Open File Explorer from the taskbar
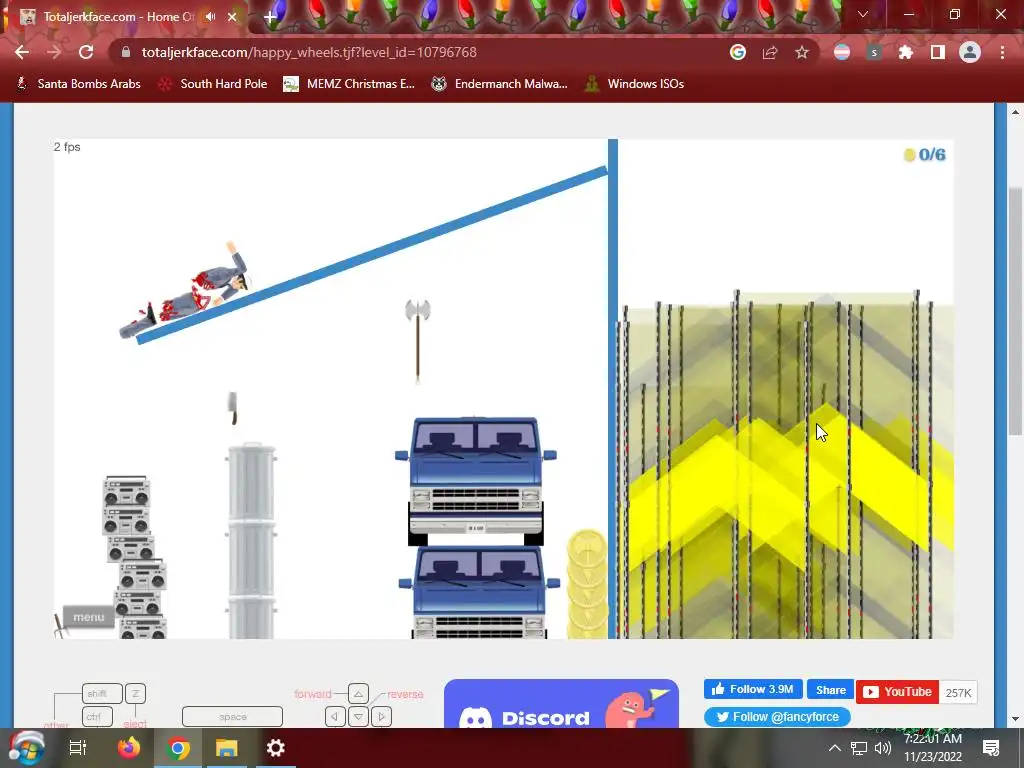This screenshot has height=768, width=1024. 227,748
